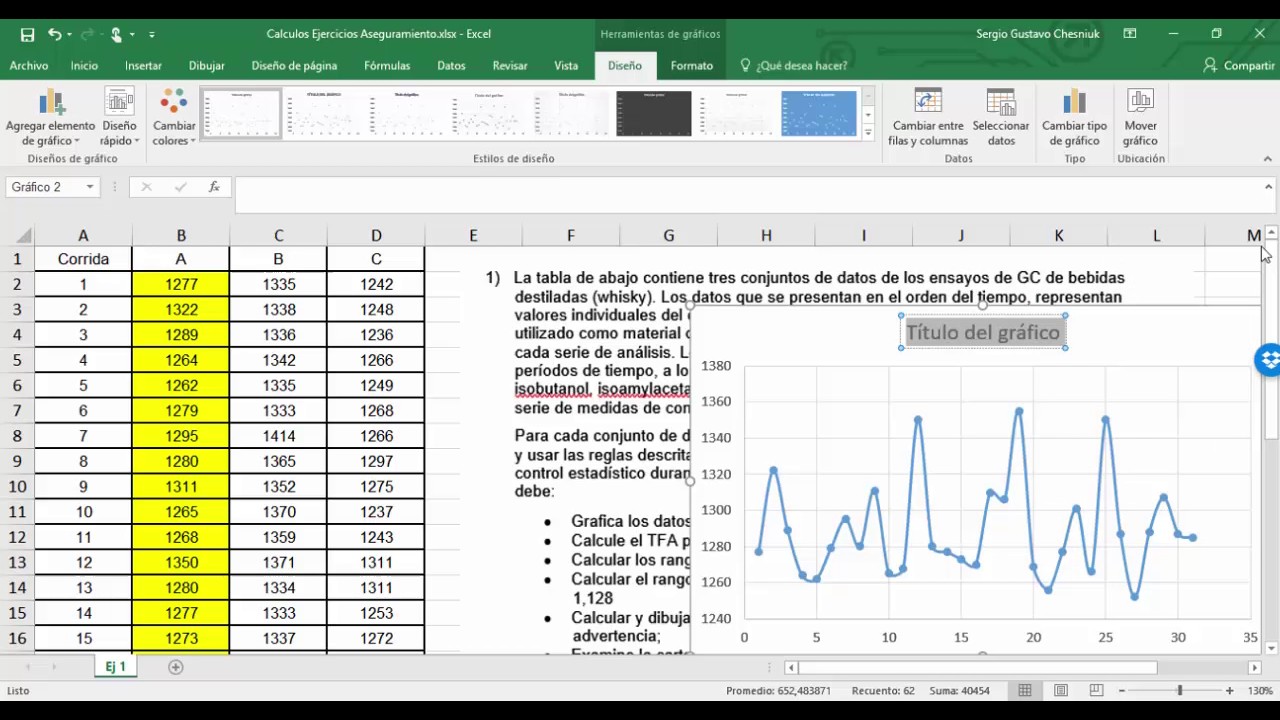This screenshot has width=1280, height=720.
Task: Click cell containing 1350 in column A data
Action: [x=181, y=562]
